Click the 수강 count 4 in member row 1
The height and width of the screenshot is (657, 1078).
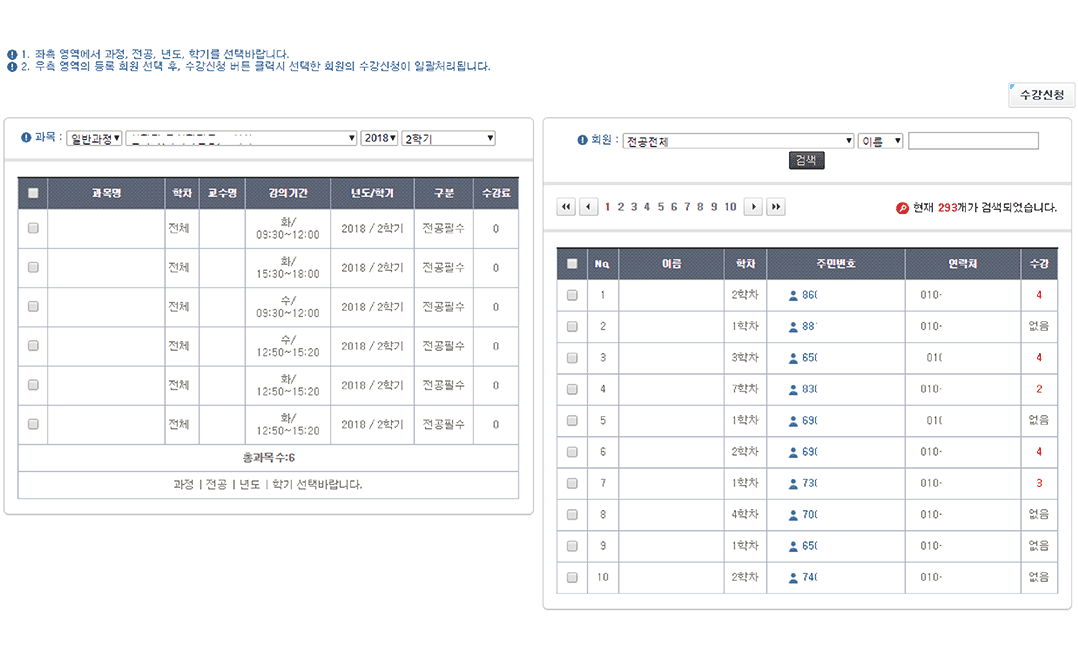pyautogui.click(x=1039, y=295)
